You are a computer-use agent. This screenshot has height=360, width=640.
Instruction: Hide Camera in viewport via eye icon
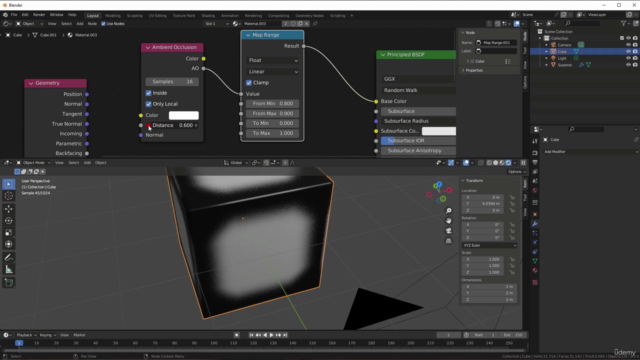point(629,45)
